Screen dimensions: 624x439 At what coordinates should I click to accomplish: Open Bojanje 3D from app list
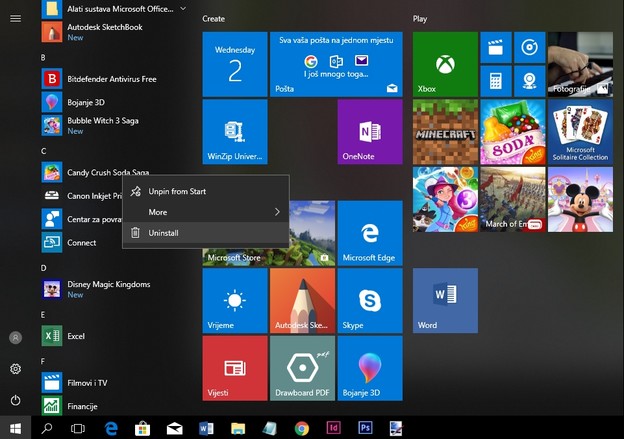tap(113, 102)
